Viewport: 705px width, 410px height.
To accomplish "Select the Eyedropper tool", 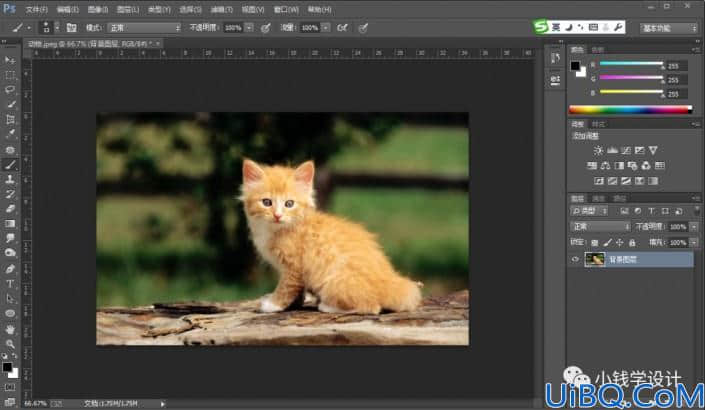I will [x=10, y=134].
